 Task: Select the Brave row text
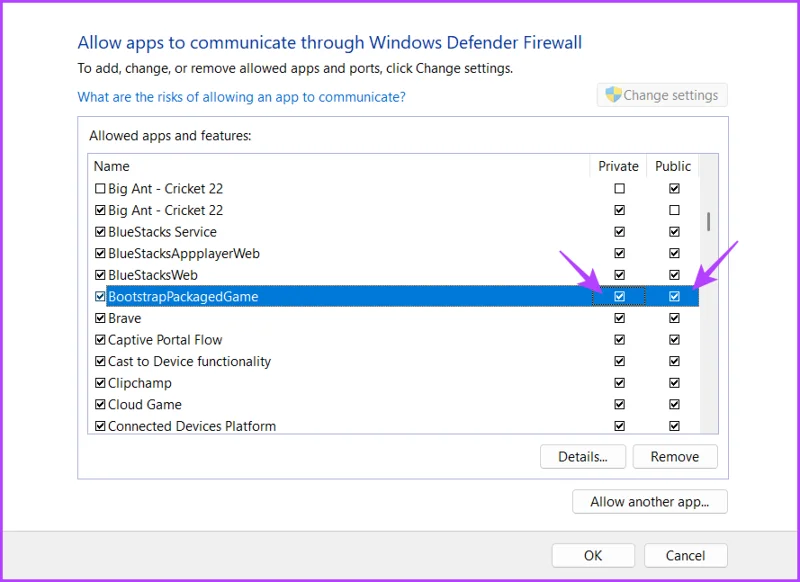click(x=124, y=318)
